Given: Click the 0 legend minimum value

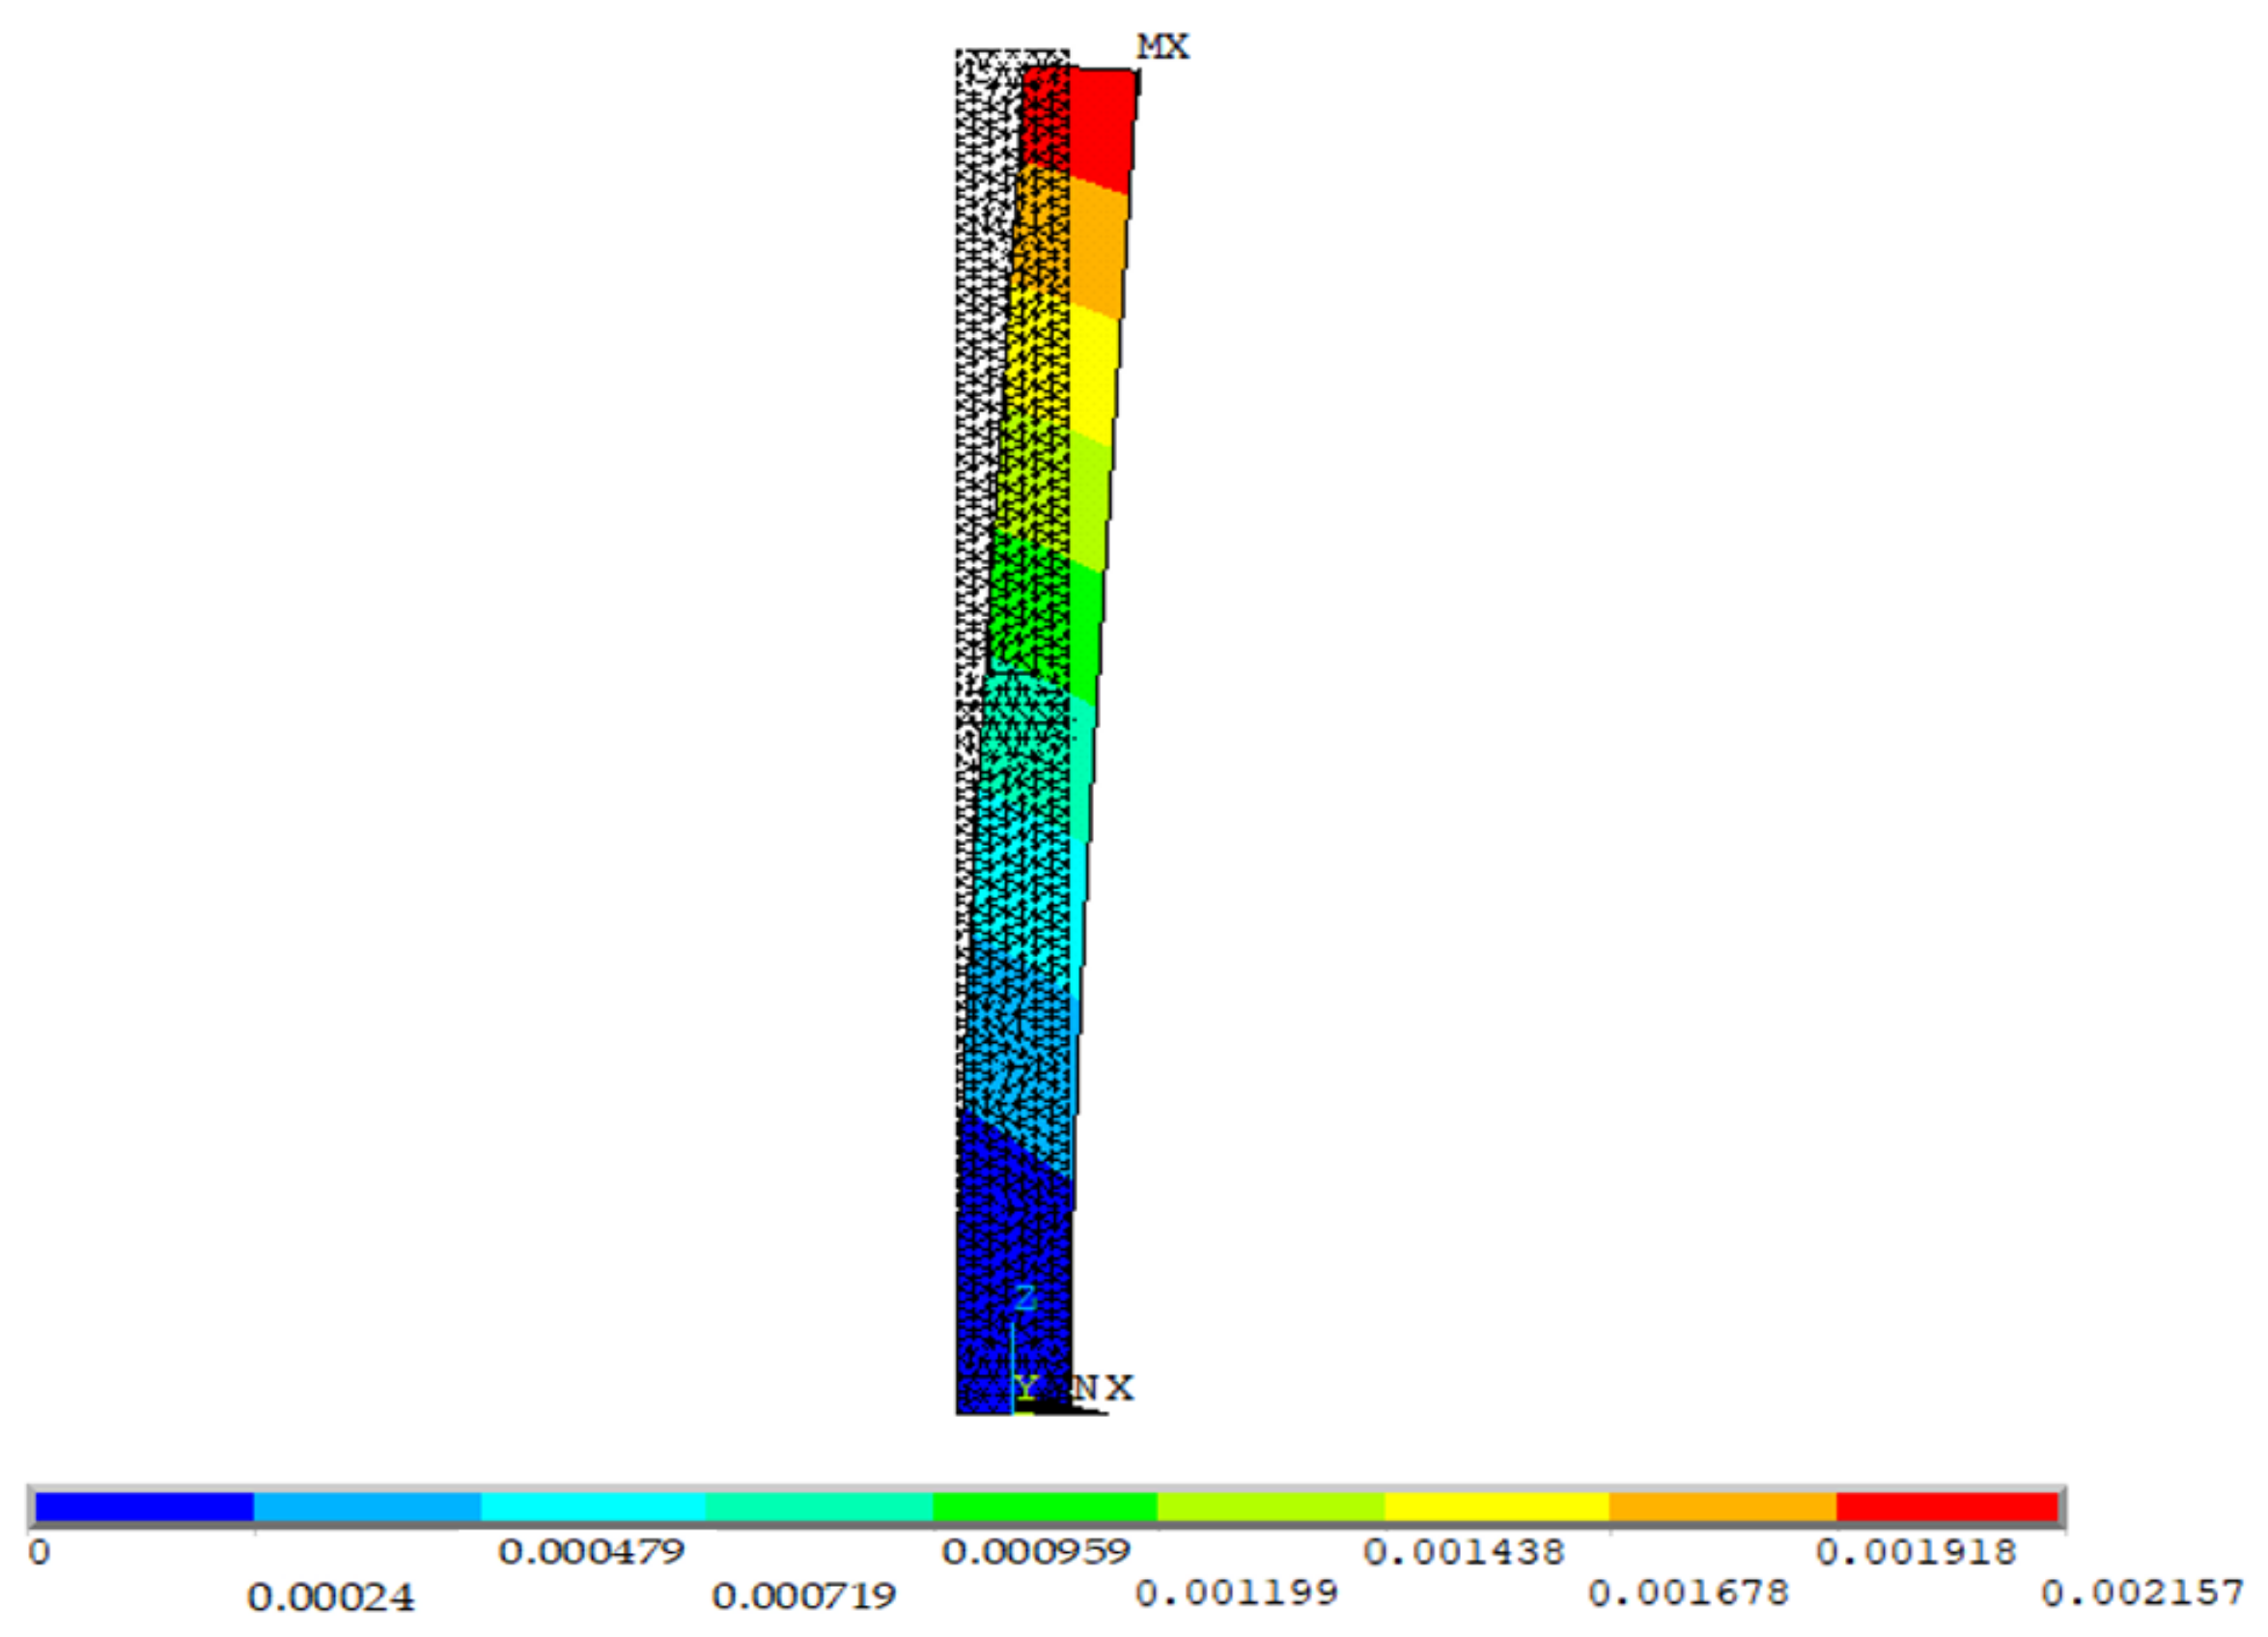Looking at the screenshot, I should pos(39,1552).
